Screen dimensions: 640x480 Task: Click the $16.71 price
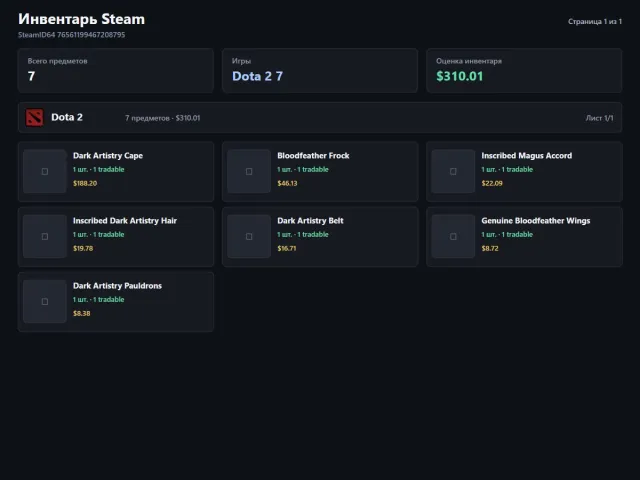(x=287, y=248)
